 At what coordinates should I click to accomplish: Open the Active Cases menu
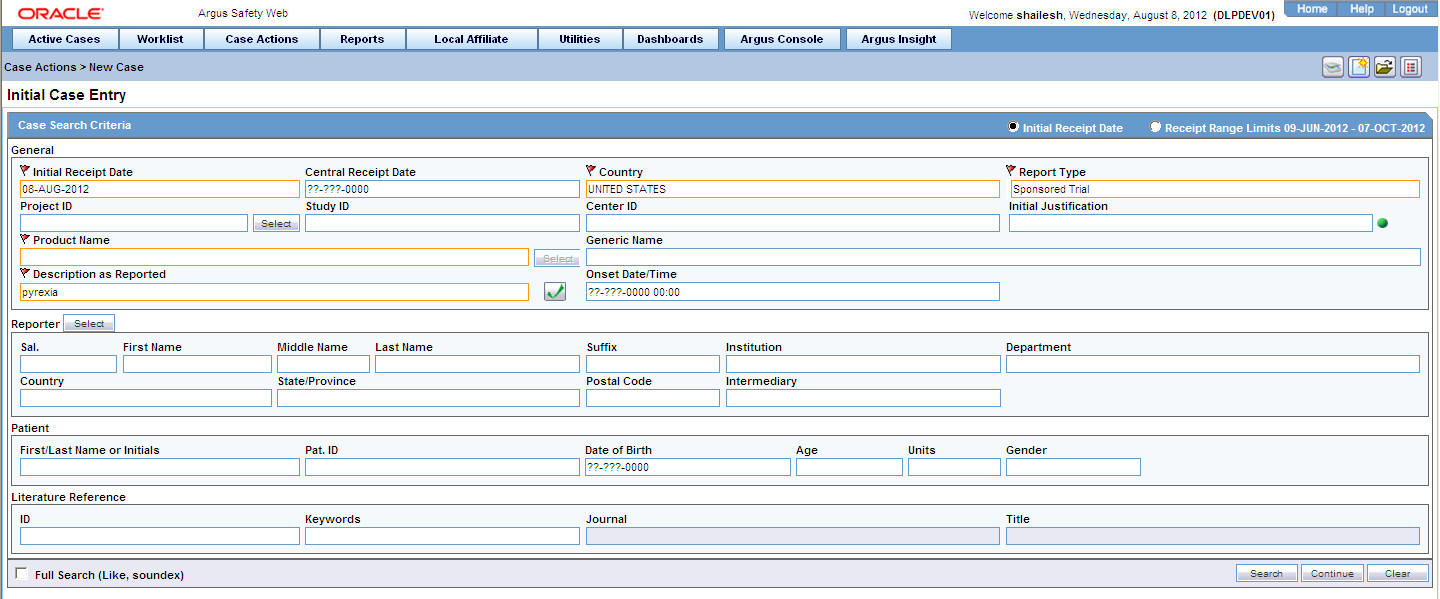(64, 39)
